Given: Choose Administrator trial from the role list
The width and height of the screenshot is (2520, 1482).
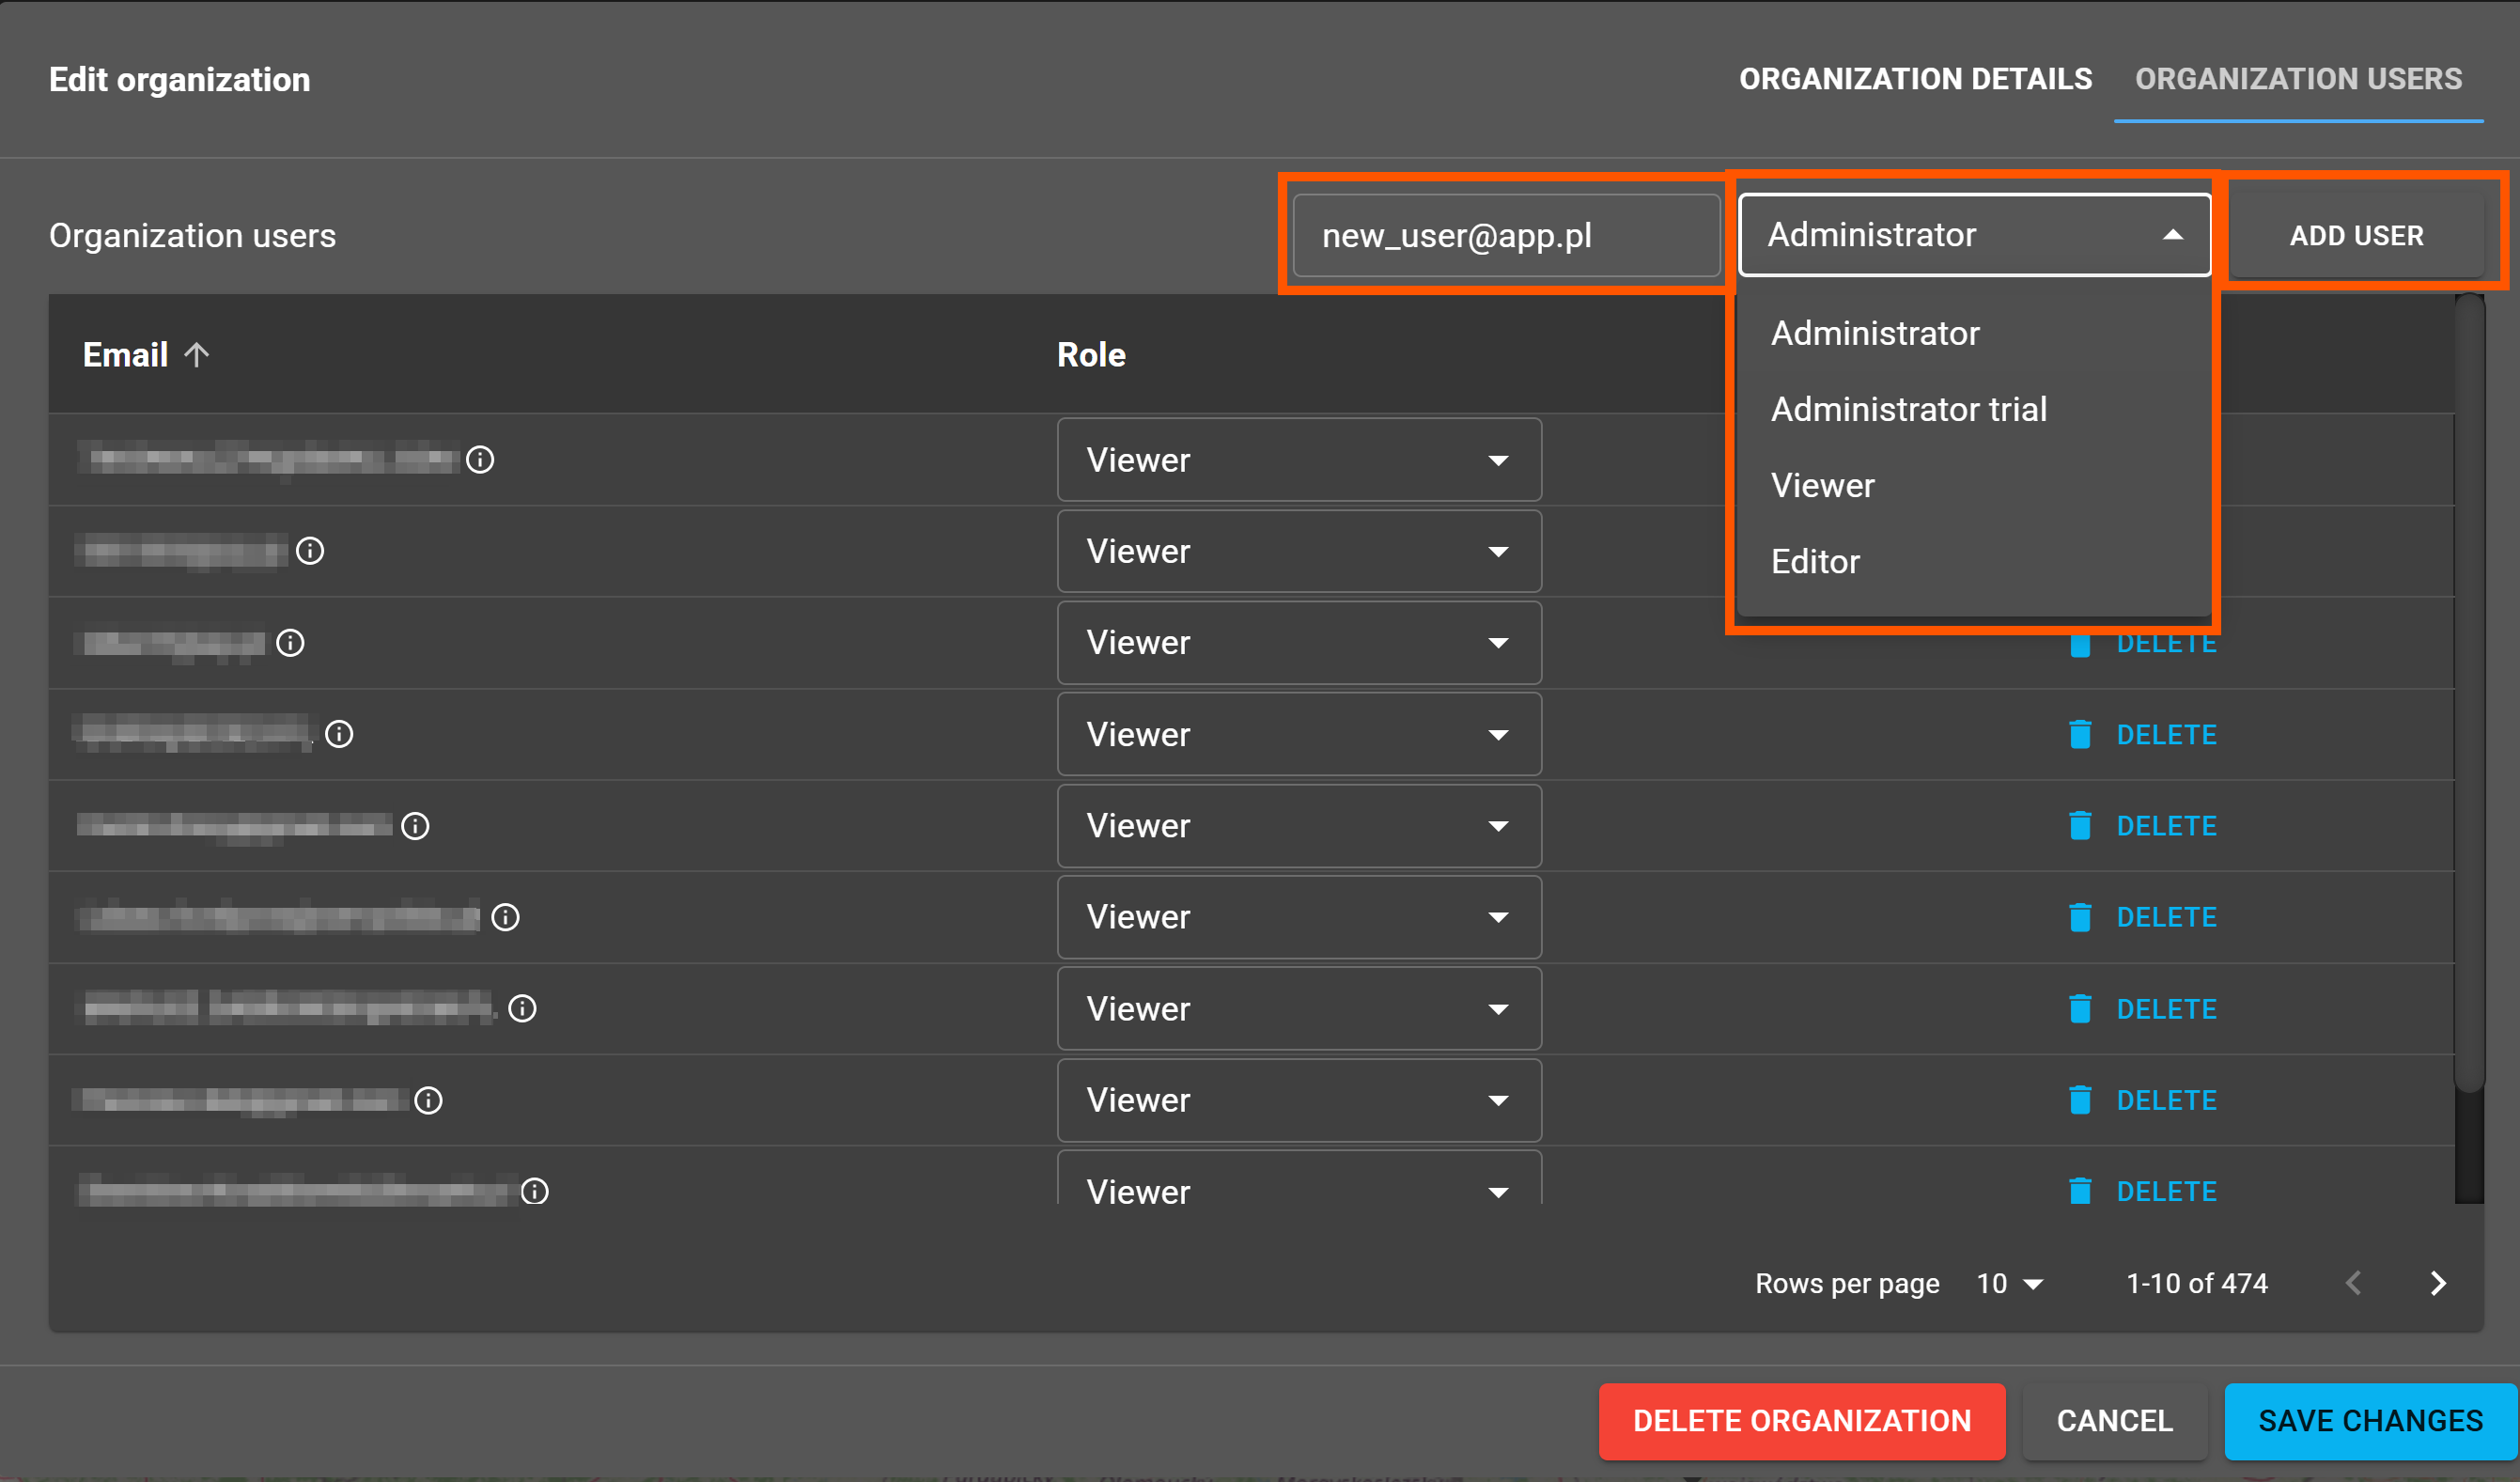Looking at the screenshot, I should 1974,409.
